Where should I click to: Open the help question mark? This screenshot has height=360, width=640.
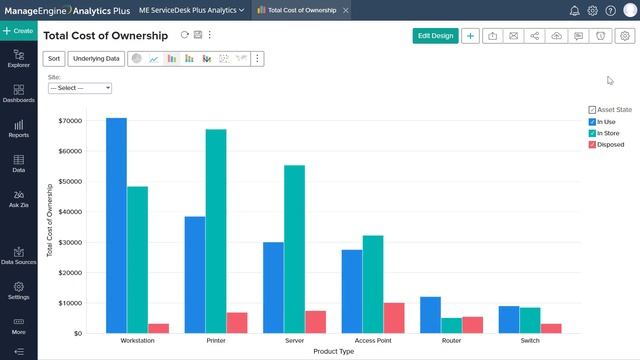coord(611,11)
